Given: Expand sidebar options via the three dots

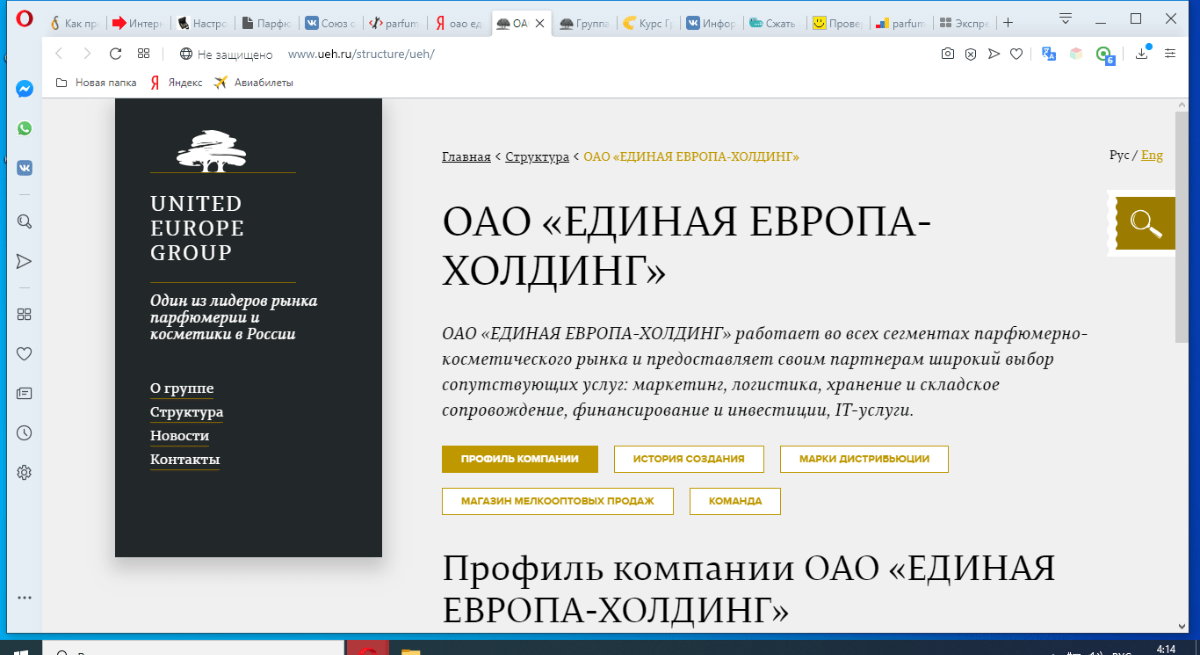Looking at the screenshot, I should coord(24,597).
